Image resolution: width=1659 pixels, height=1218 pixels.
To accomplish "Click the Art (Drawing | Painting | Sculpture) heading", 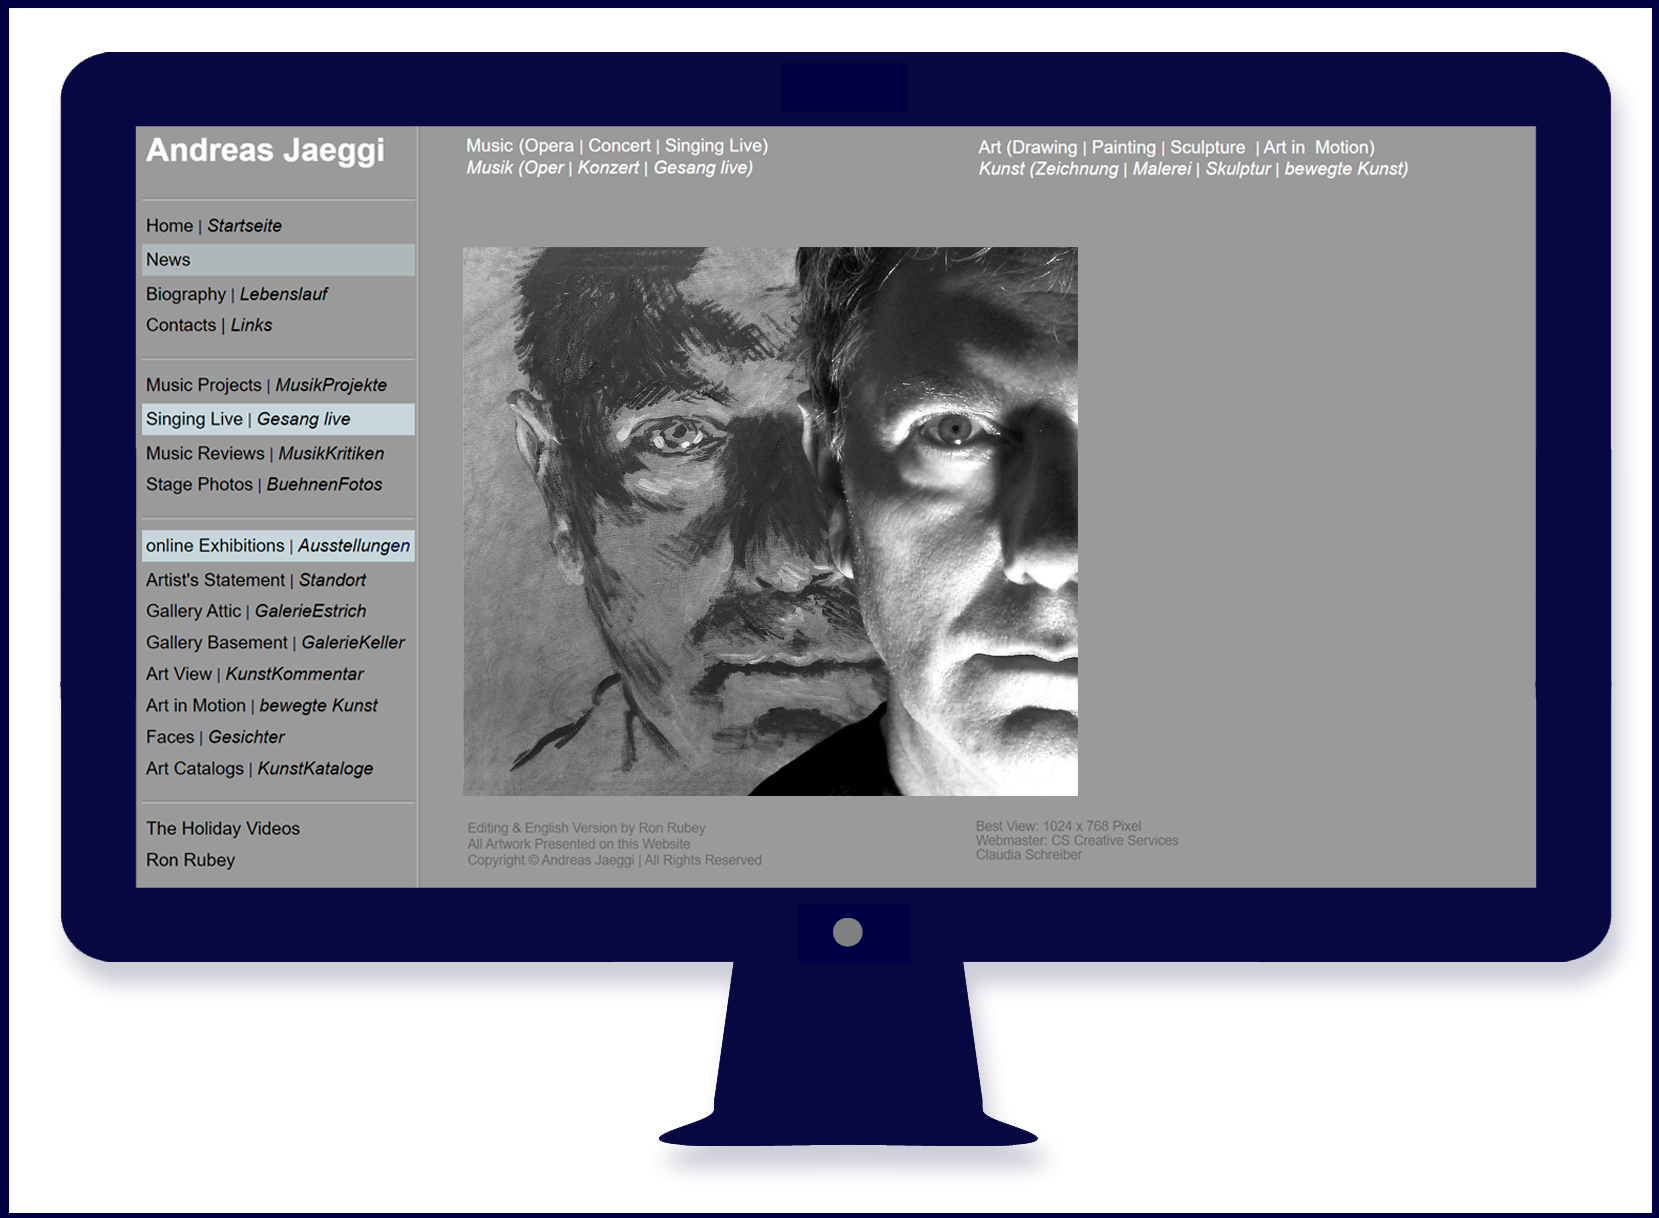I will tap(1176, 147).
